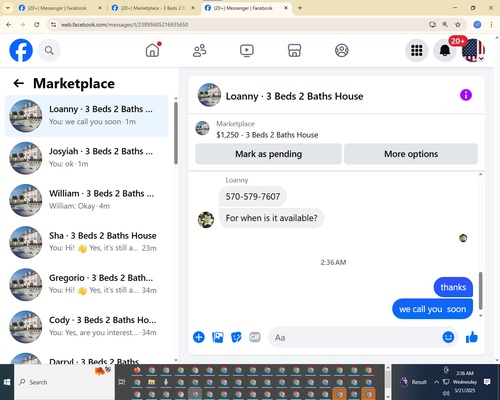
Task: Click the back arrow beside Marketplace heading
Action: [19, 83]
